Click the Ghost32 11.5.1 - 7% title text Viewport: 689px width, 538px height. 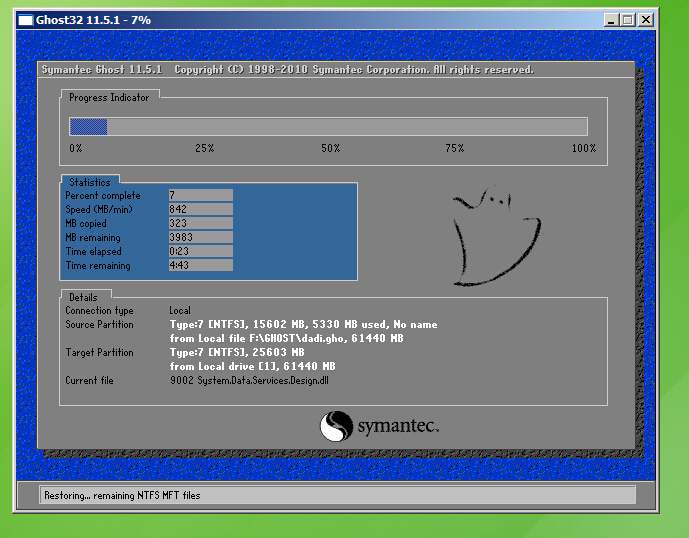[93, 20]
